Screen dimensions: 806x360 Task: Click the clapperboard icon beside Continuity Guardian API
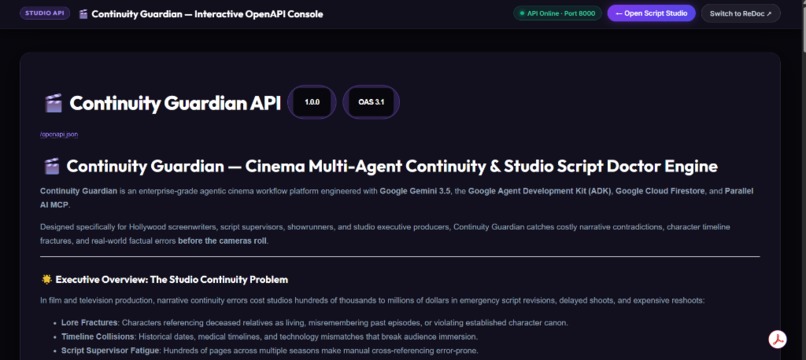(x=53, y=103)
